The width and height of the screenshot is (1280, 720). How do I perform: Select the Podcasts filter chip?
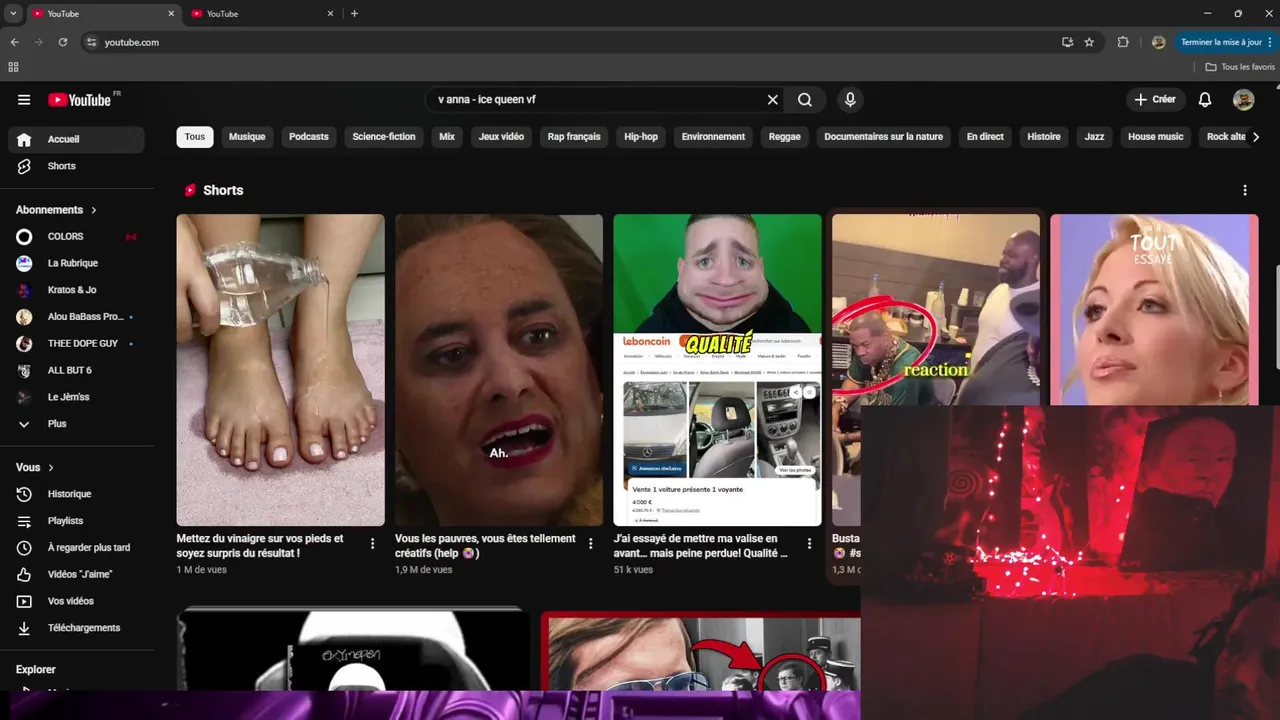(309, 137)
